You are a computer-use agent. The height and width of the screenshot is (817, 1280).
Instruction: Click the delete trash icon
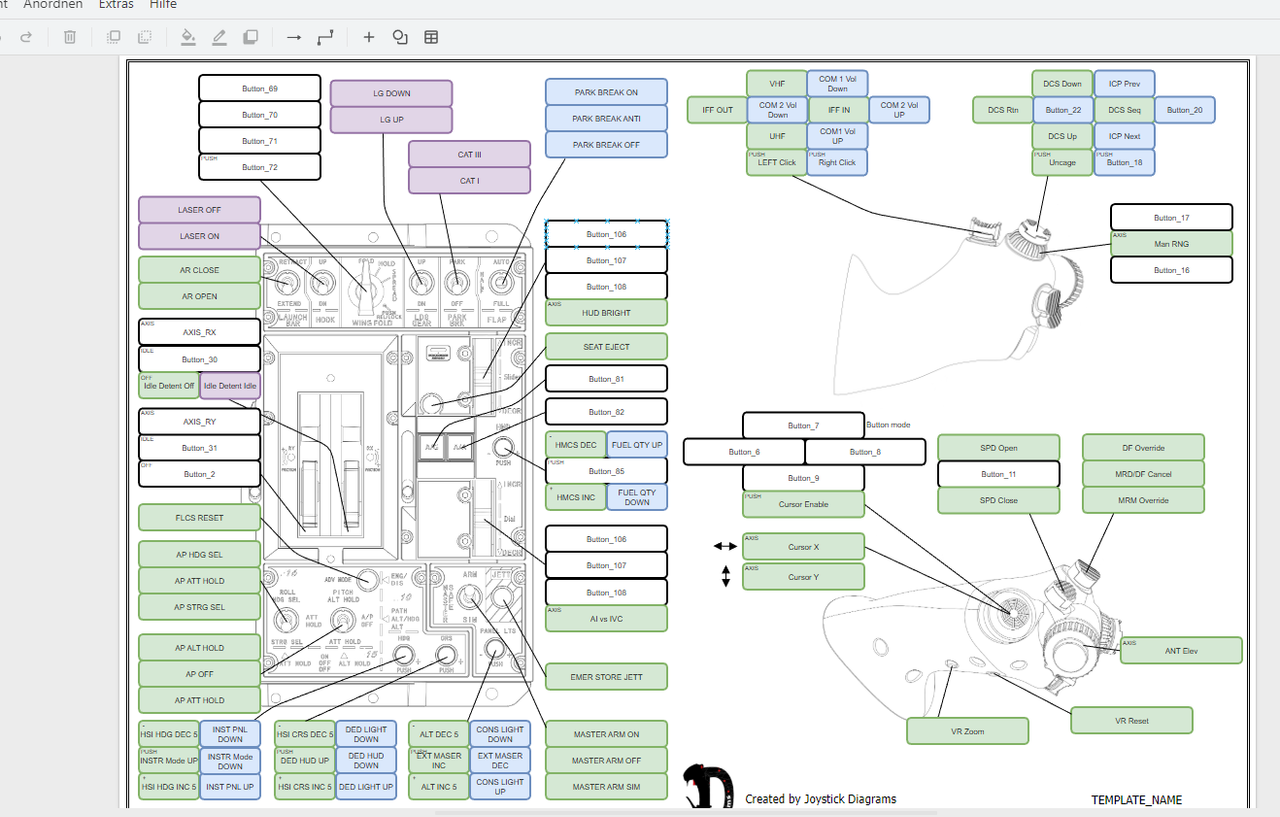click(x=70, y=37)
